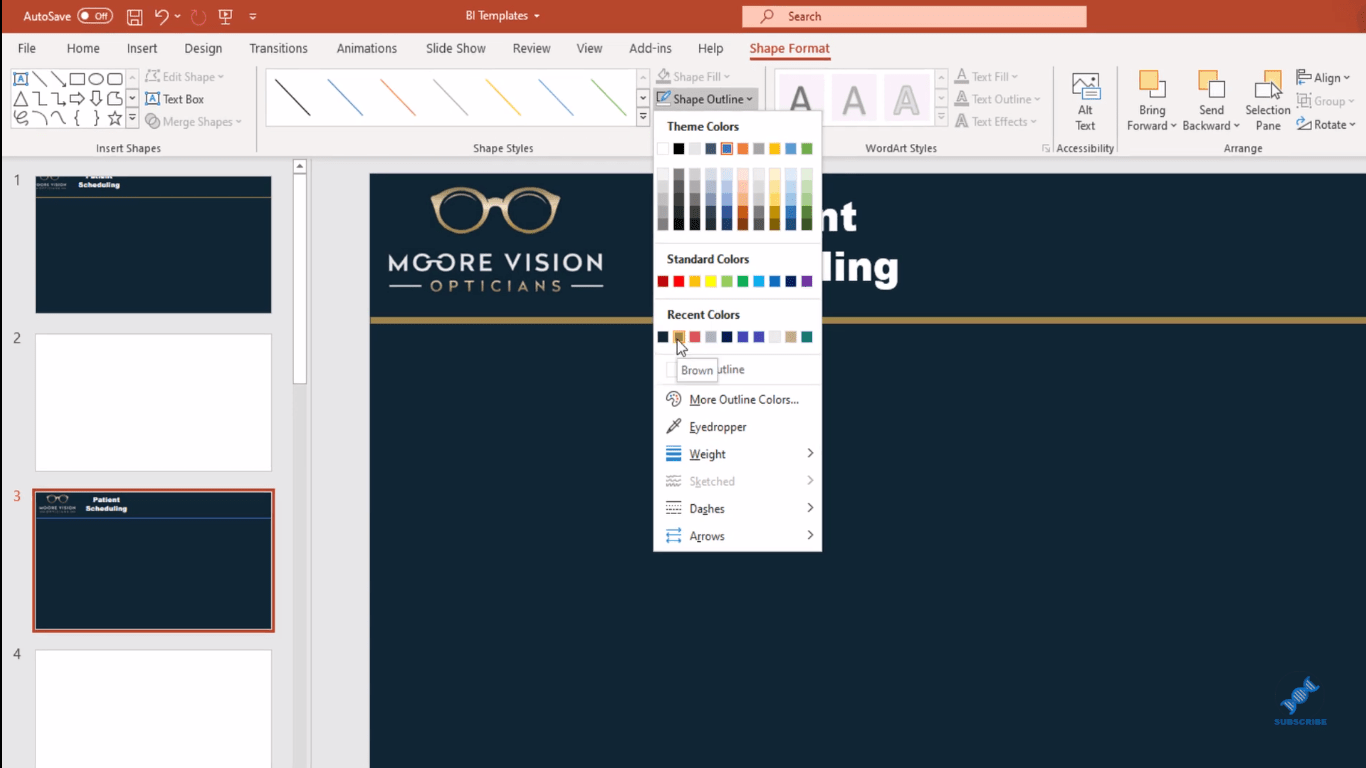Open the Text Outline dropdown
This screenshot has width=1366, height=768.
click(997, 99)
